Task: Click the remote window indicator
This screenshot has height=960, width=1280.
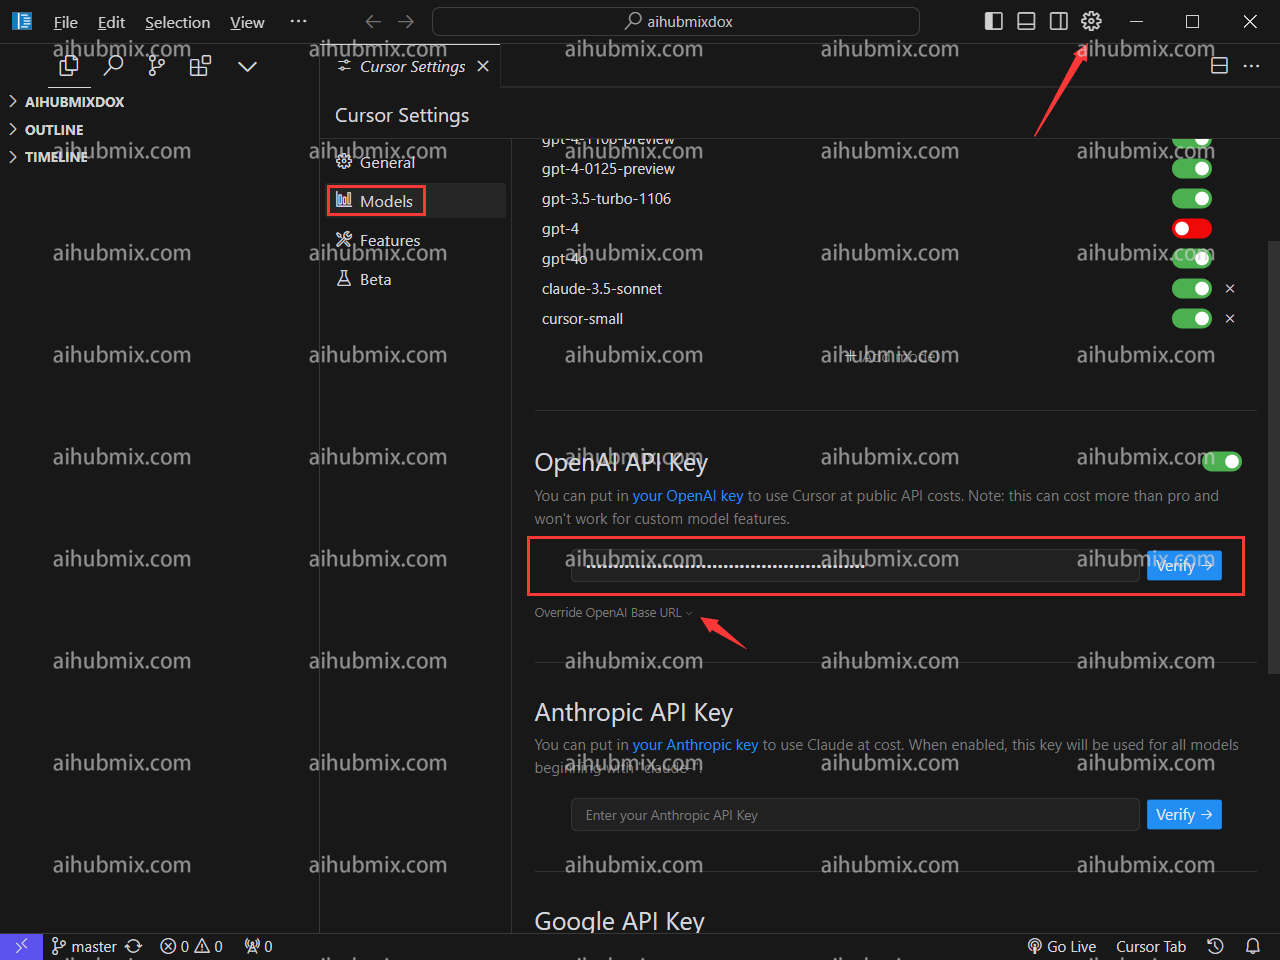Action: click(21, 946)
